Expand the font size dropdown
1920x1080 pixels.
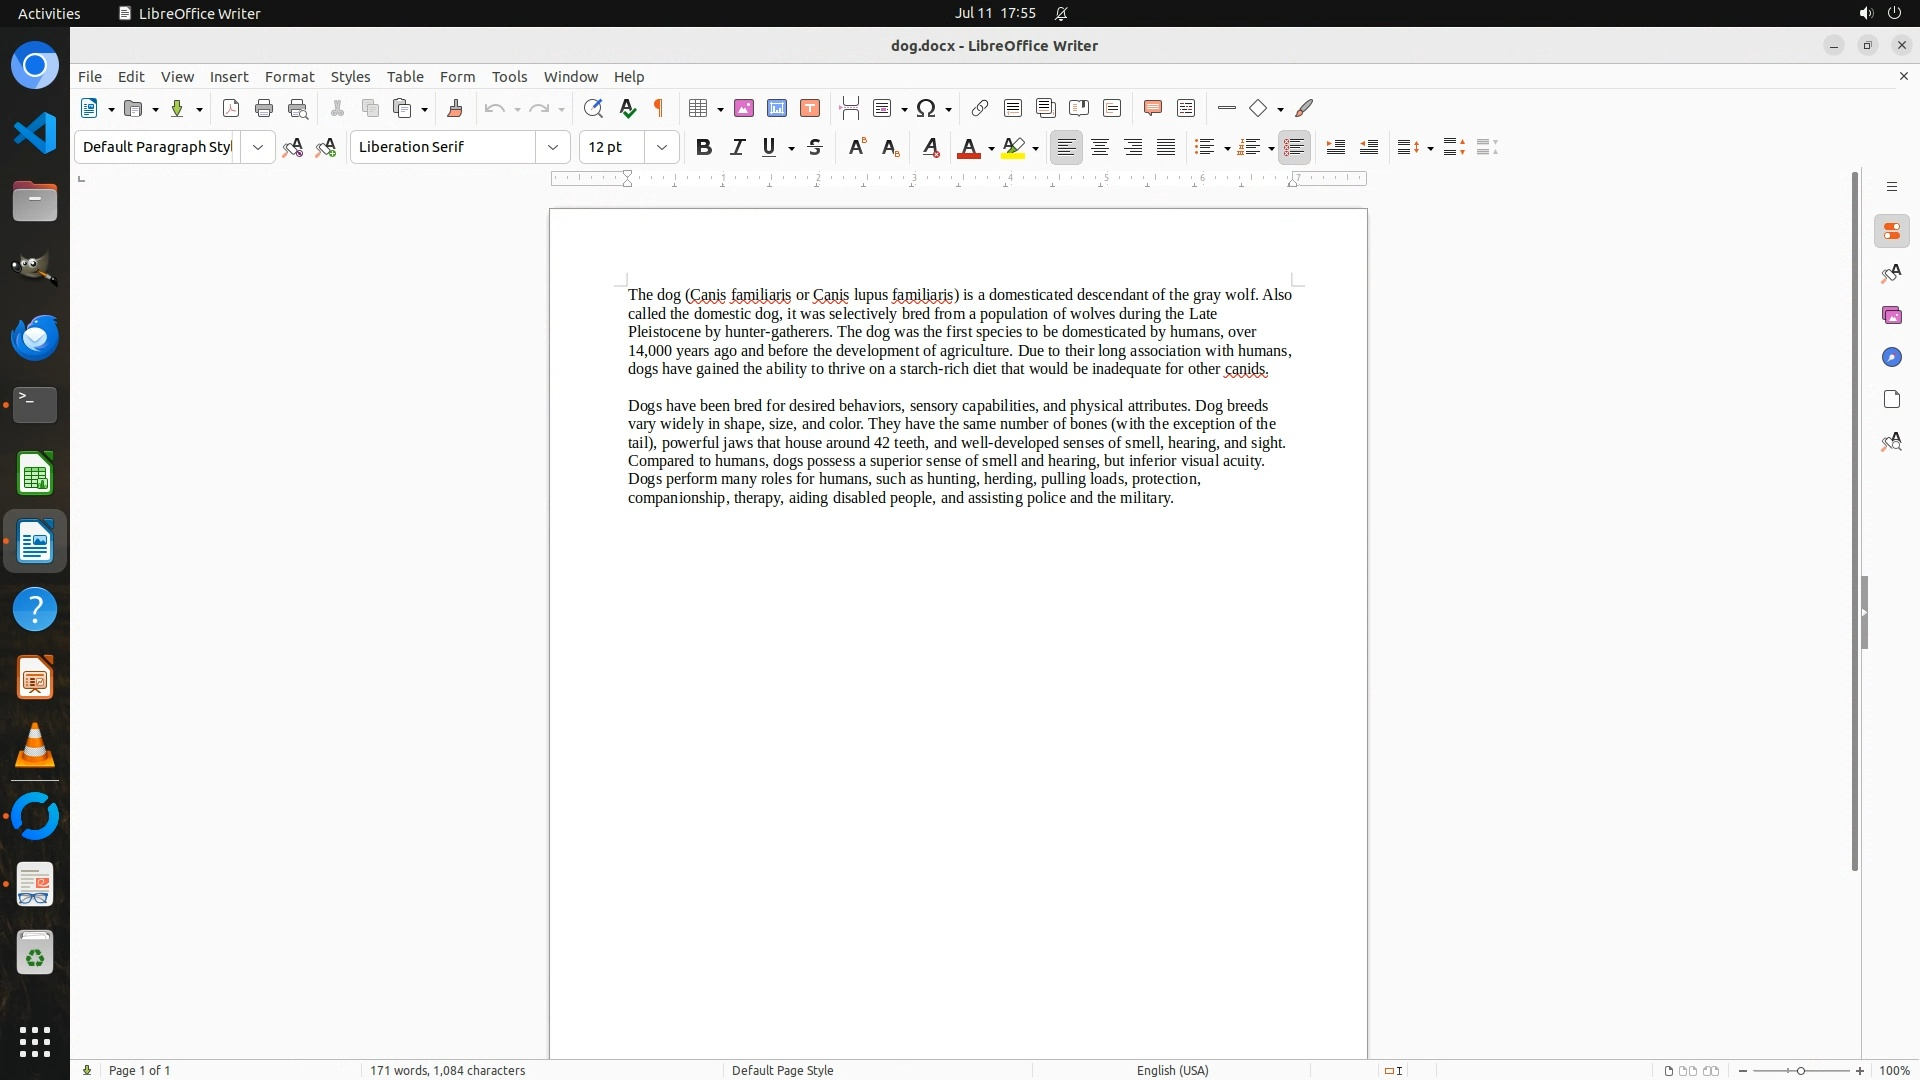pos(662,147)
